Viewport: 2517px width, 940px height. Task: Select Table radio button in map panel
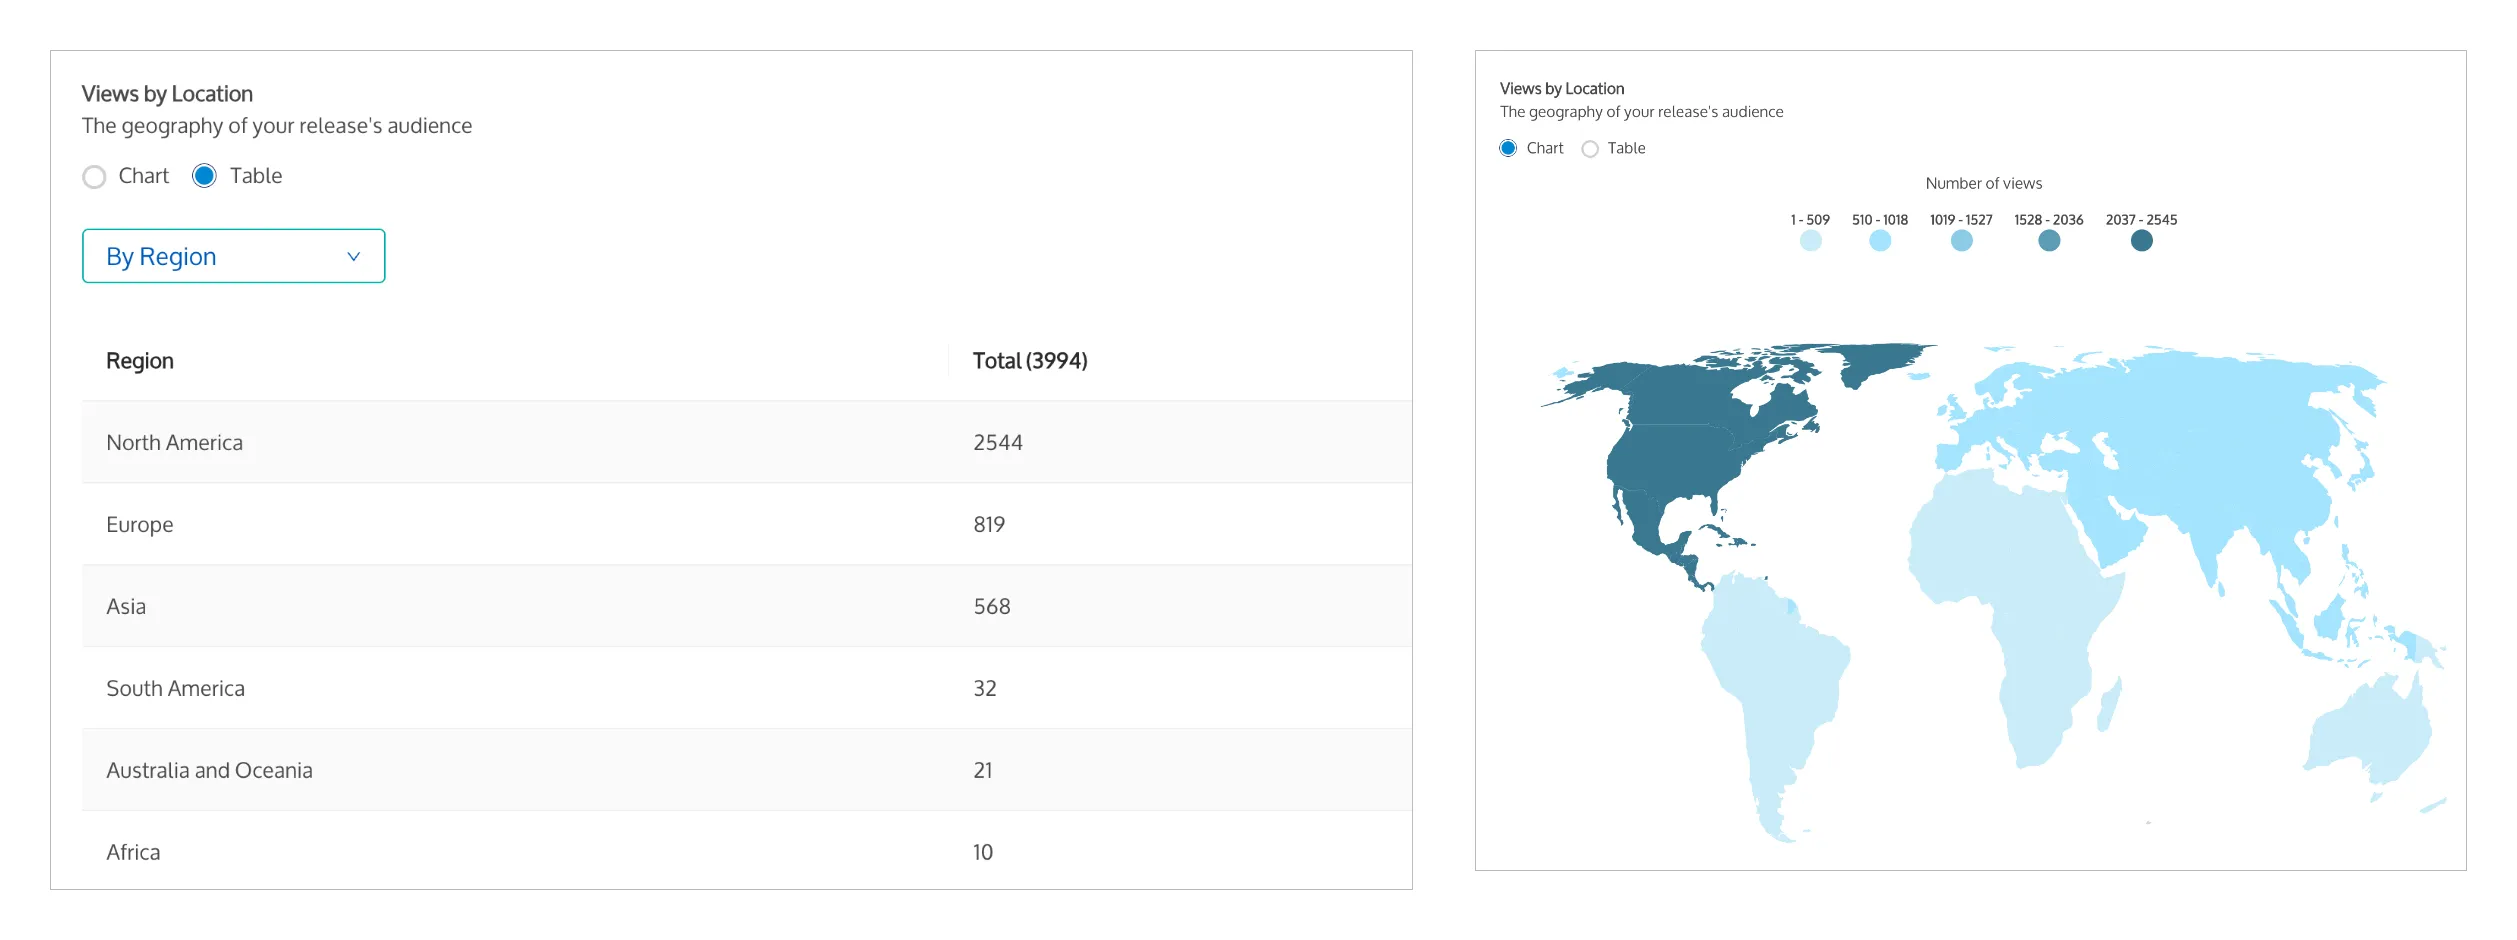(x=1590, y=149)
